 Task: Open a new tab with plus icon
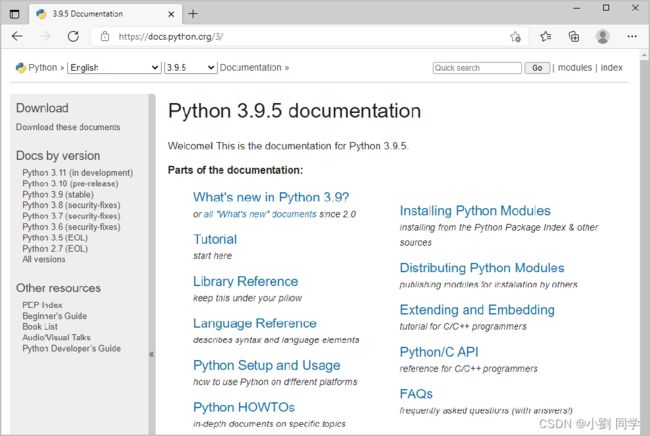193,14
